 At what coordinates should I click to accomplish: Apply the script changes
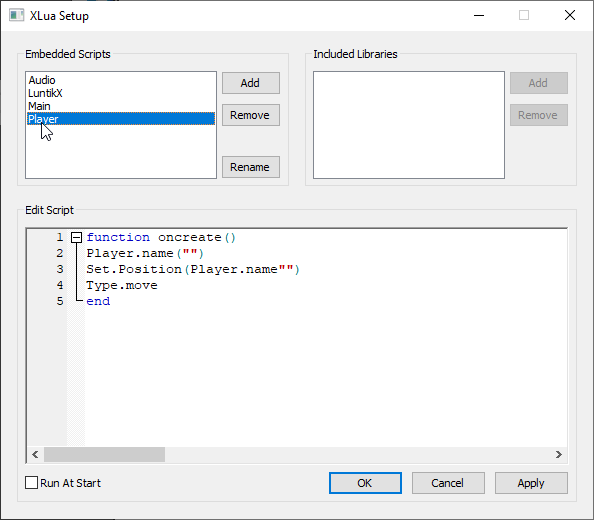coord(531,483)
